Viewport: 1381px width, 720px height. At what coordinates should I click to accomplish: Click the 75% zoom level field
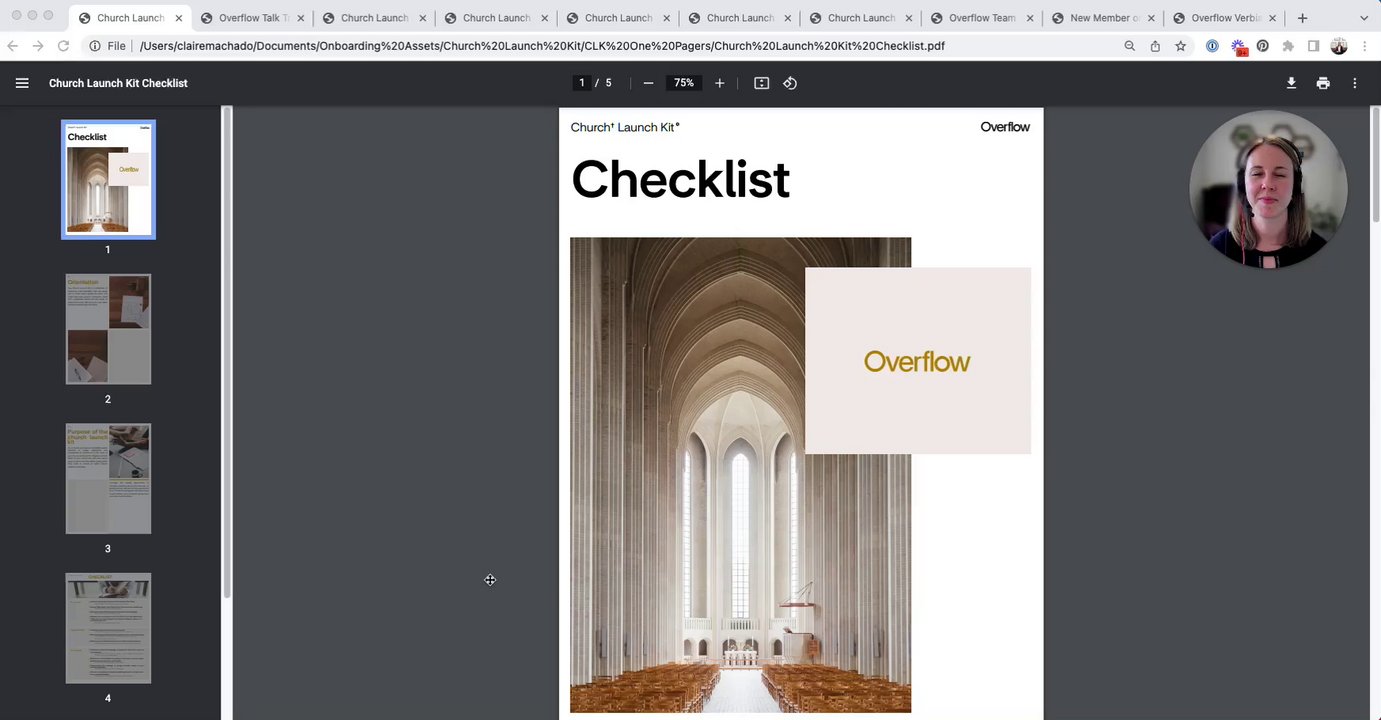coord(684,83)
